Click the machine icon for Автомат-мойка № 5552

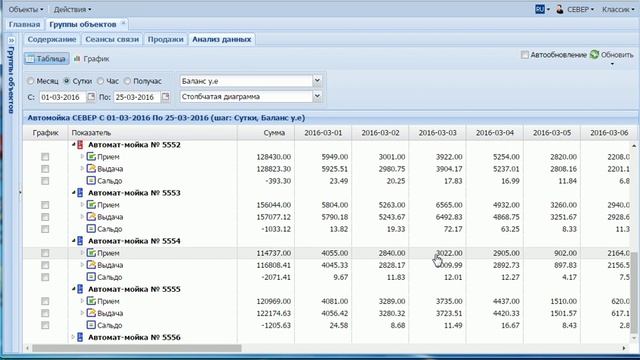pos(80,144)
